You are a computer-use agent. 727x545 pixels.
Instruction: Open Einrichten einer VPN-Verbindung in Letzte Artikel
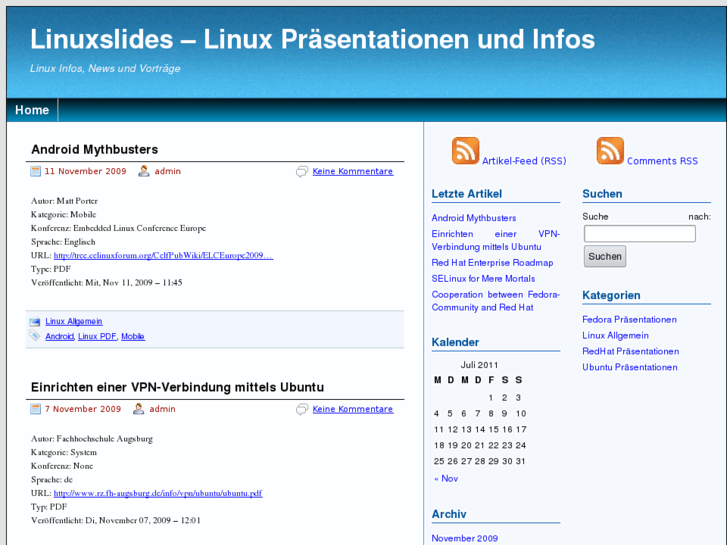pyautogui.click(x=496, y=240)
